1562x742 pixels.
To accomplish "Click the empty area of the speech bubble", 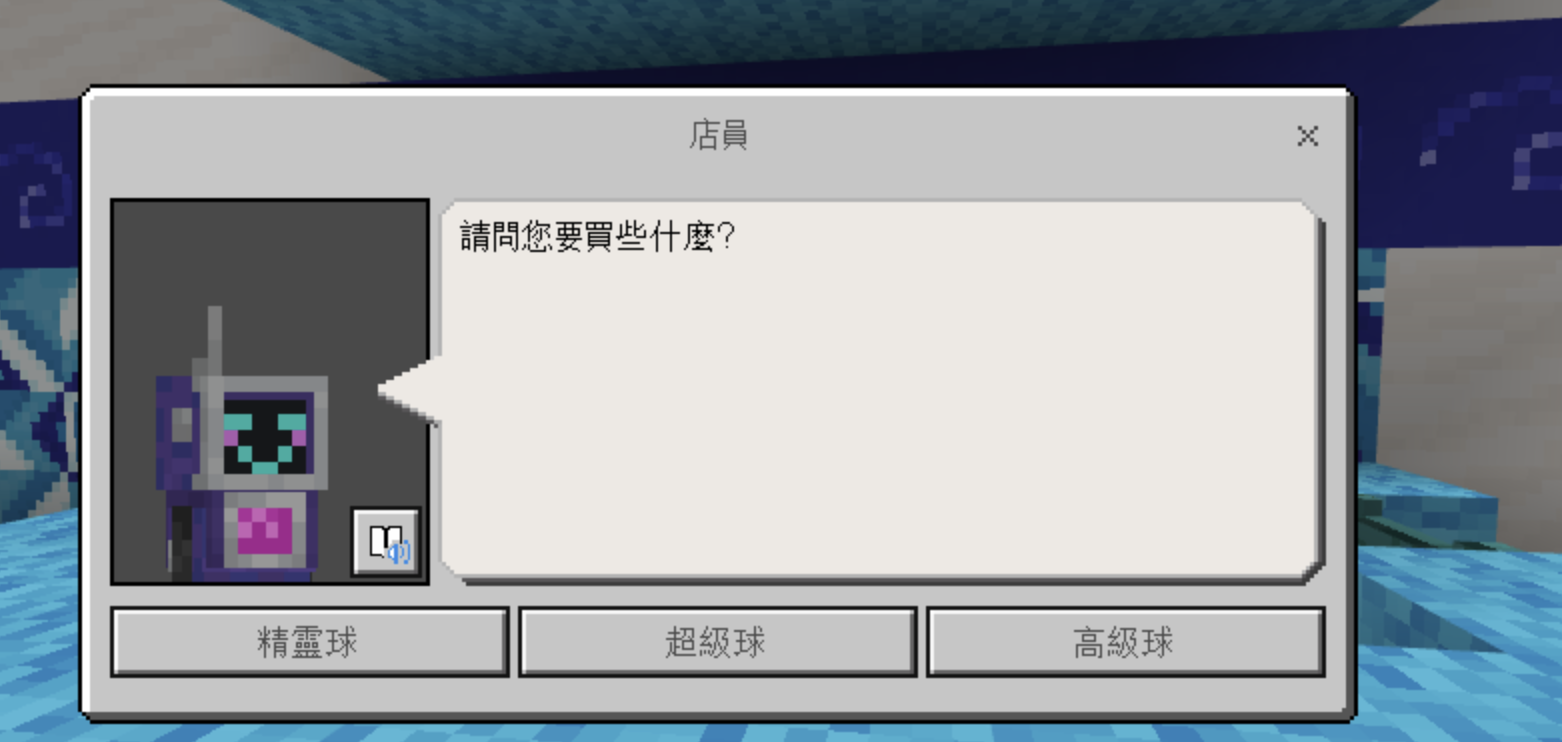I will pos(880,420).
